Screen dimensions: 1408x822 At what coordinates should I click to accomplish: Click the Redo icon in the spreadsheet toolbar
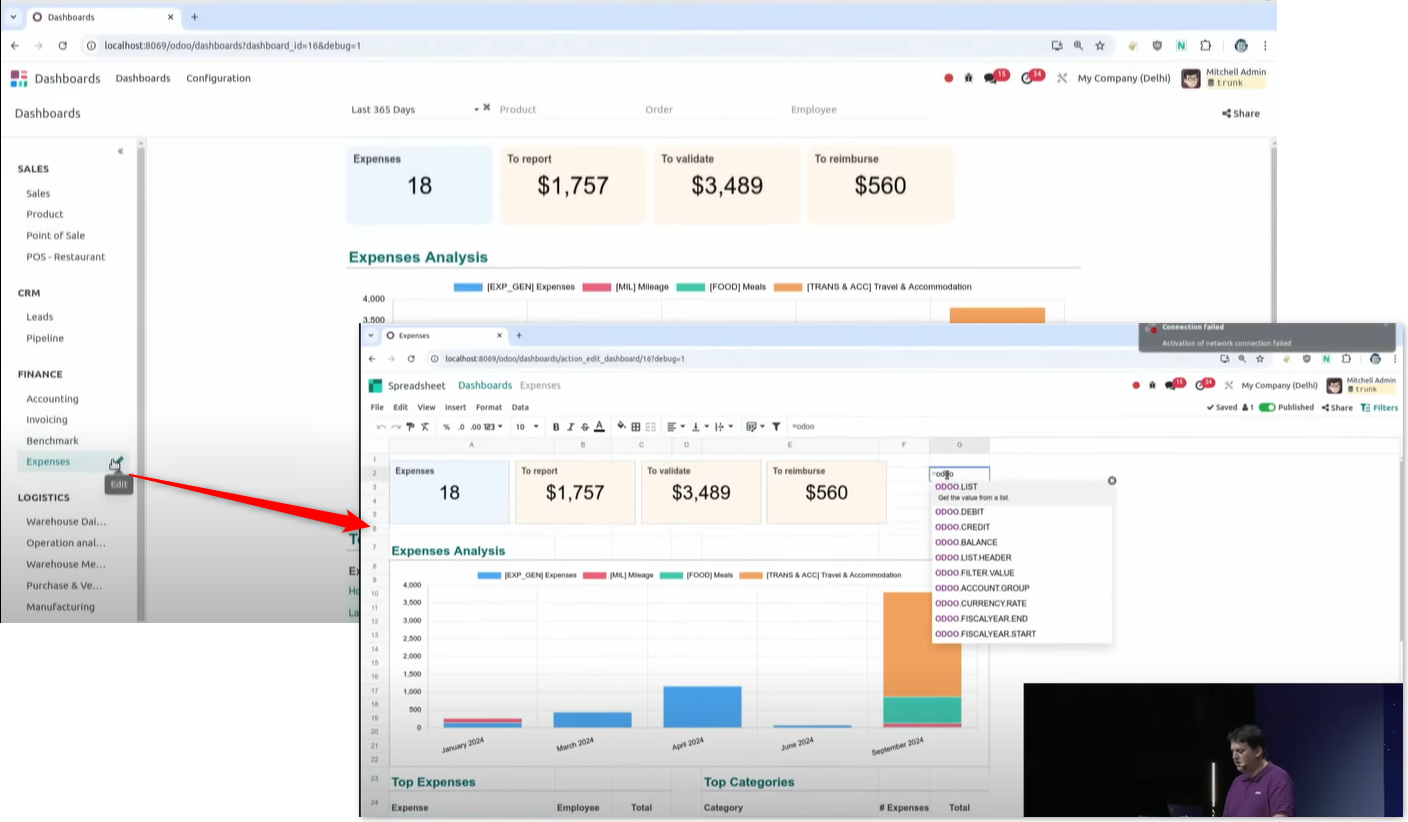395,427
